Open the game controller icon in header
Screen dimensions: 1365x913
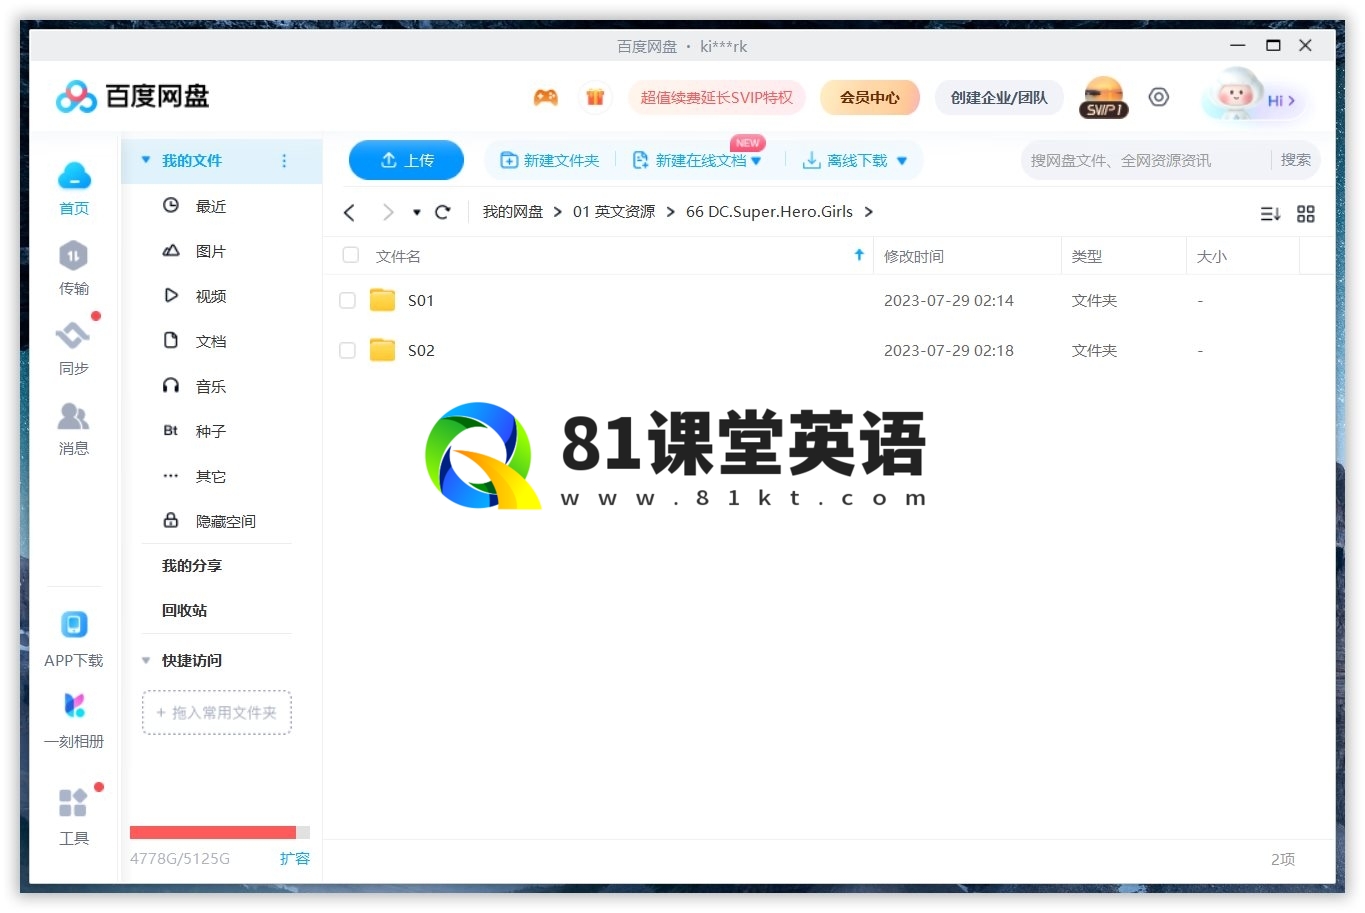[x=545, y=97]
